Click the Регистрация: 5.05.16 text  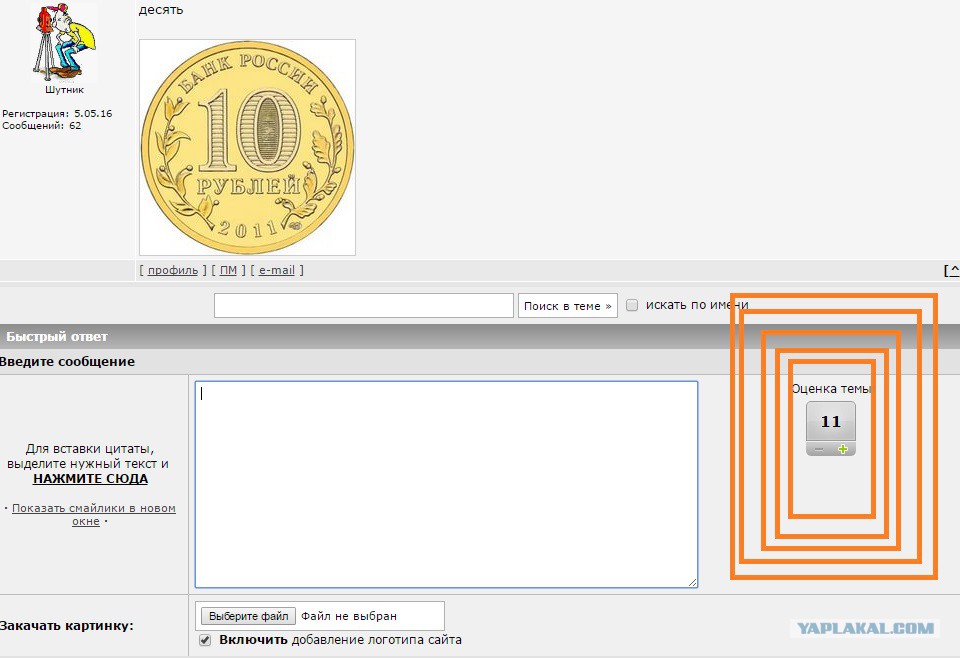pos(57,113)
